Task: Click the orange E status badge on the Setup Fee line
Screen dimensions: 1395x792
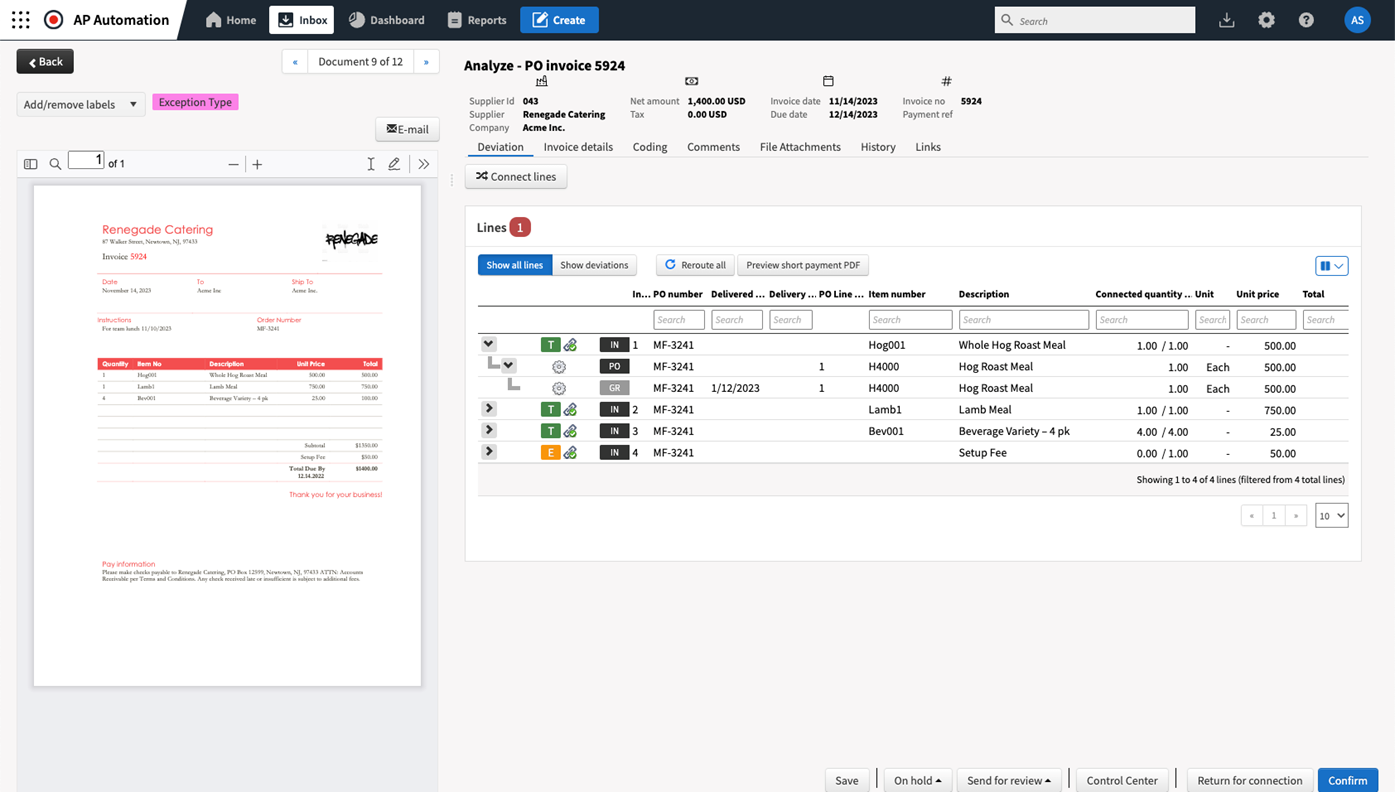Action: tap(549, 451)
